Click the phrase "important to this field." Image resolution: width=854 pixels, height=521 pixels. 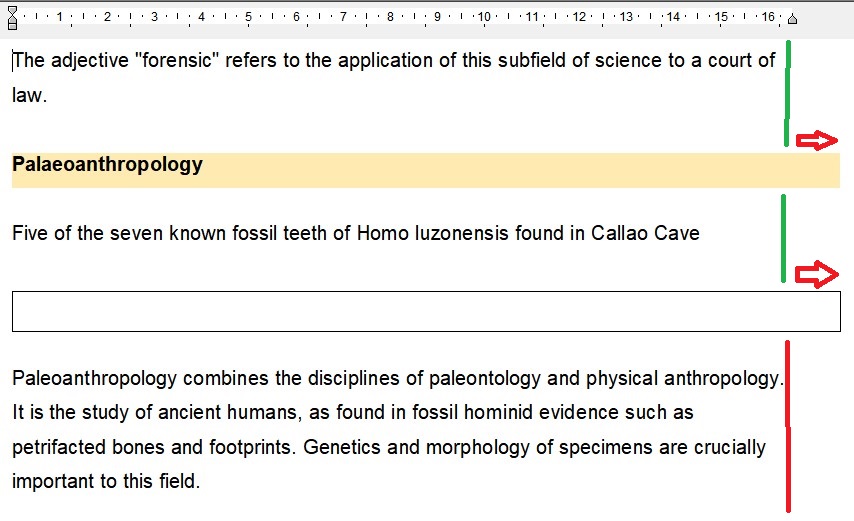click(x=106, y=481)
